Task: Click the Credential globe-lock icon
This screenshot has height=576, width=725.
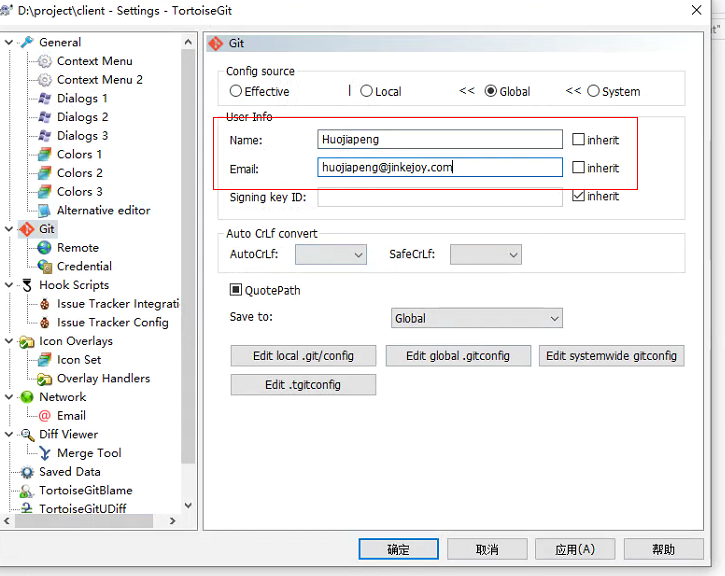Action: point(44,266)
